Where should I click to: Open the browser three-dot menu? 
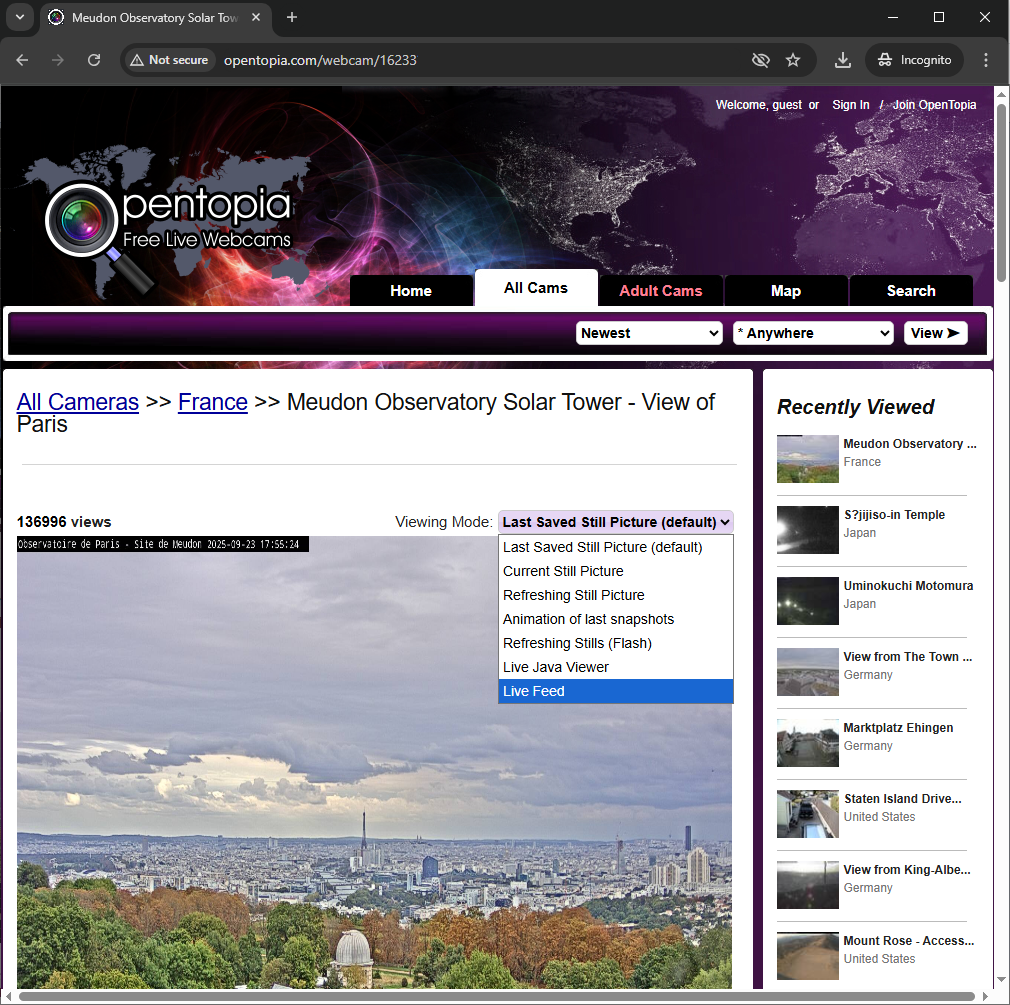coord(986,60)
